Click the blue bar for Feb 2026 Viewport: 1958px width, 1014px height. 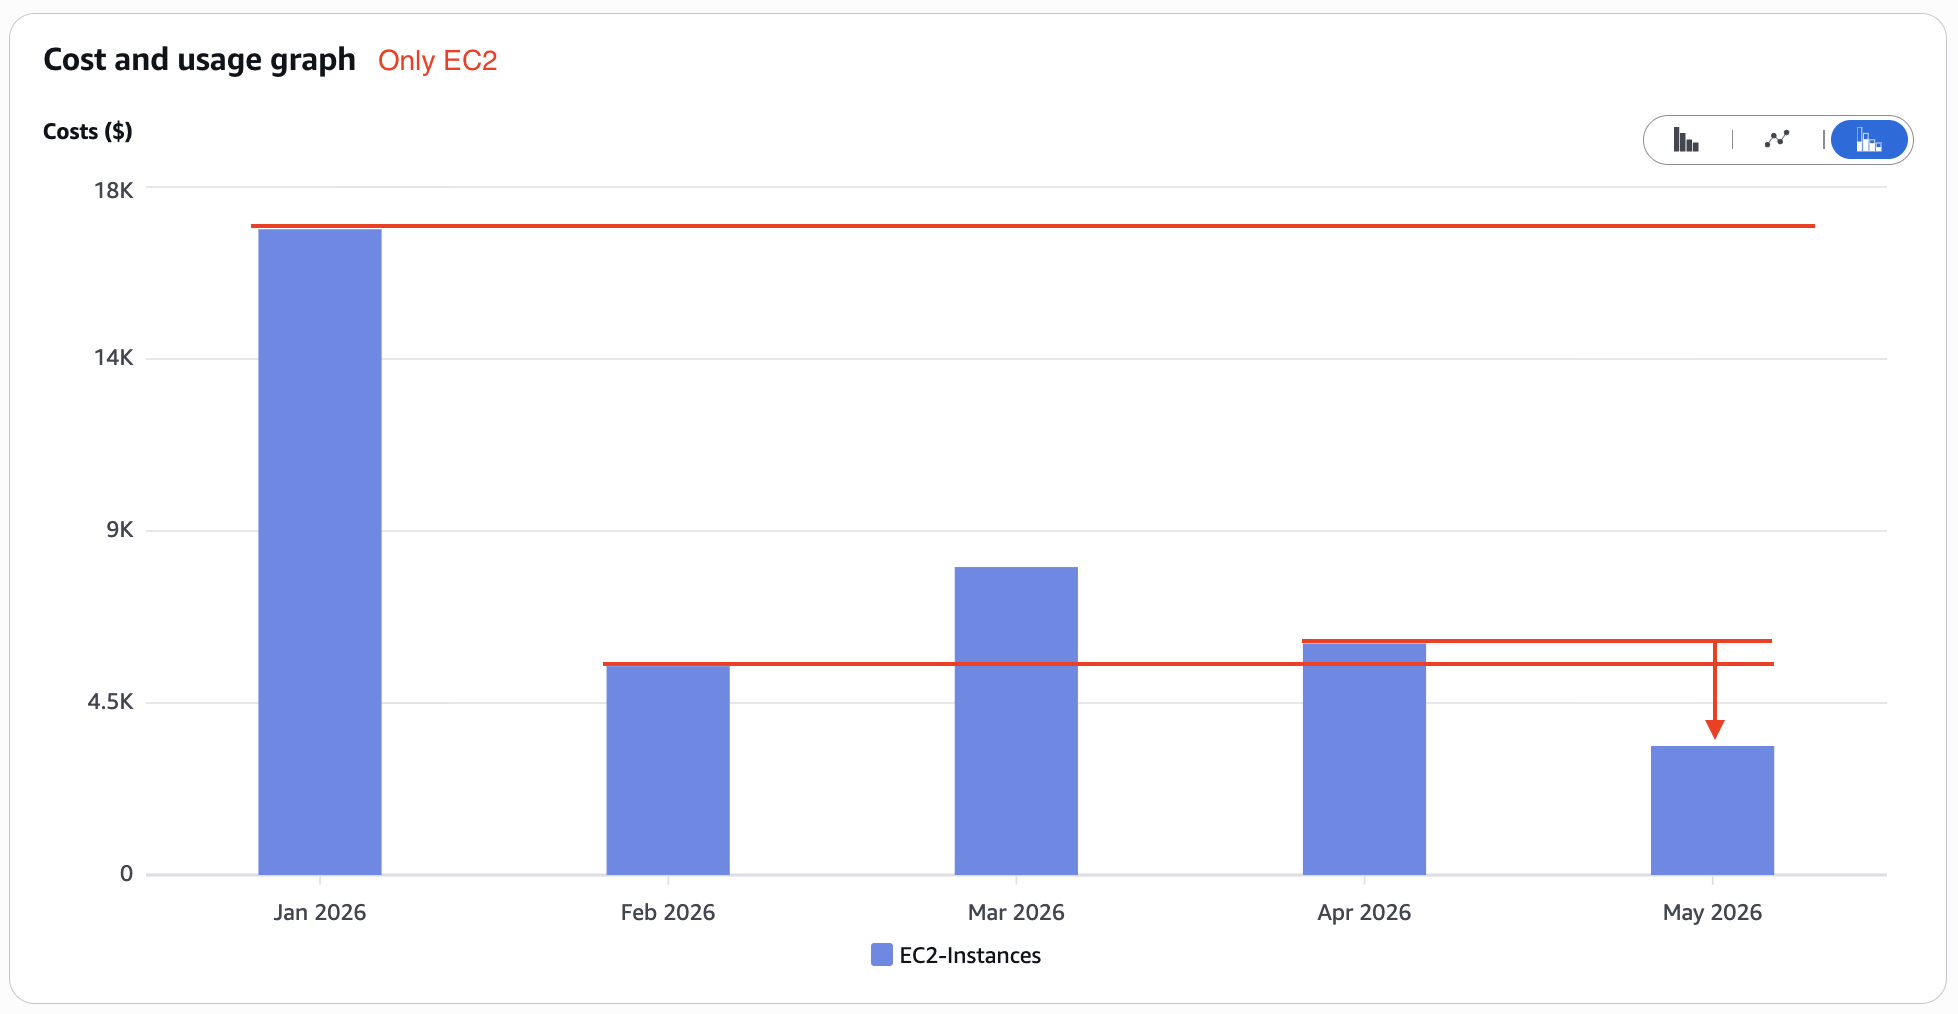668,770
